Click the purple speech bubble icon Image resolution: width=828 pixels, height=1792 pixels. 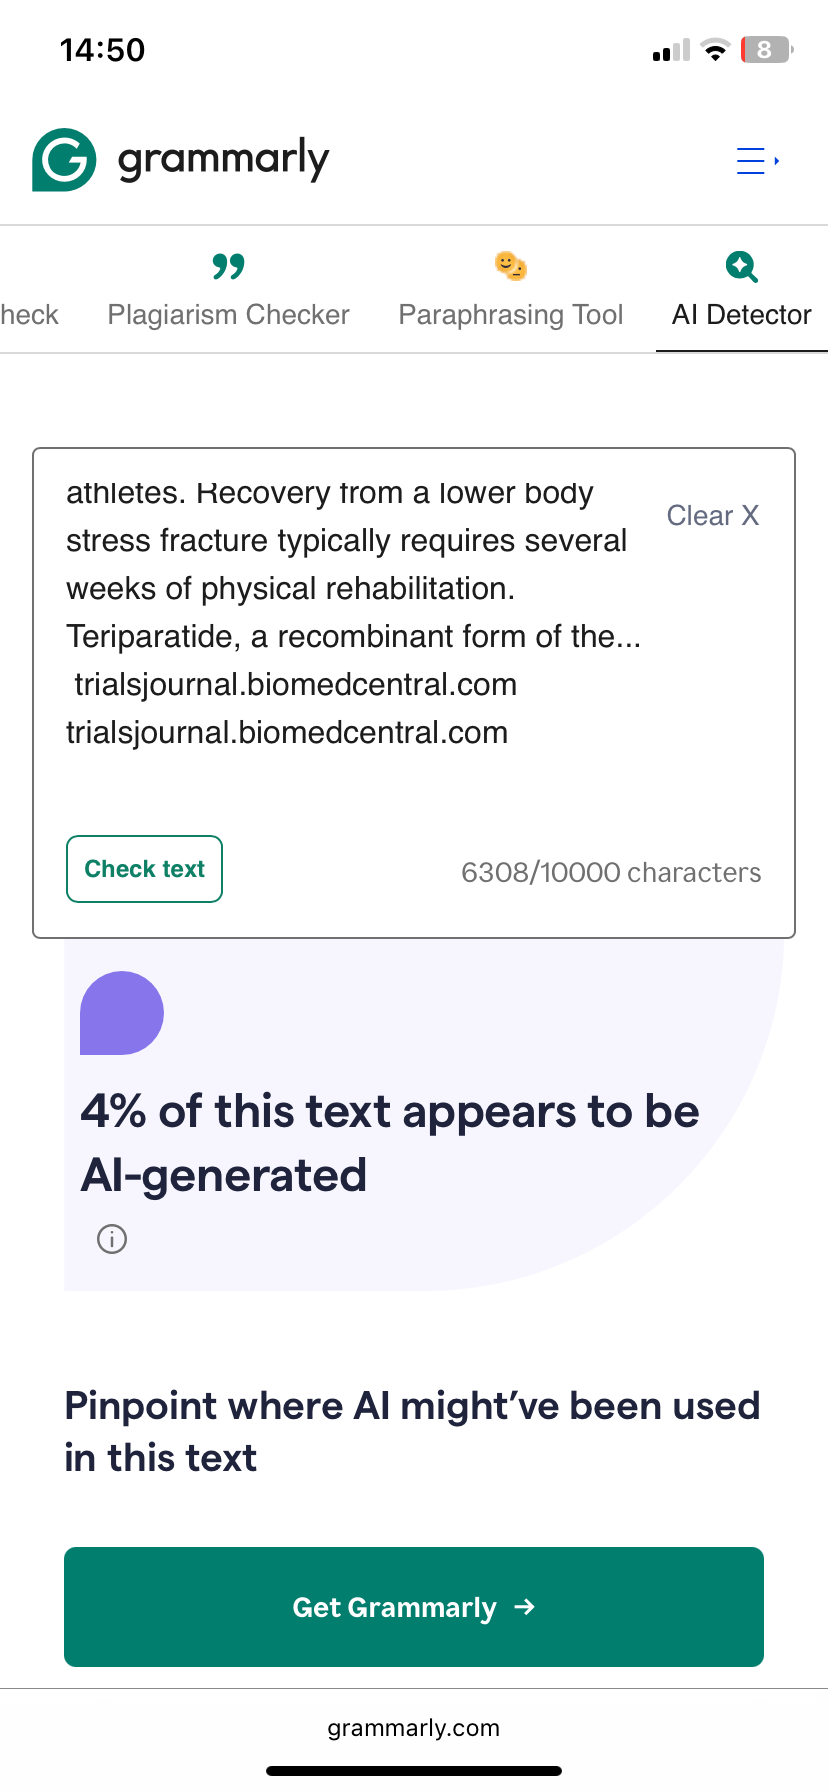121,1013
